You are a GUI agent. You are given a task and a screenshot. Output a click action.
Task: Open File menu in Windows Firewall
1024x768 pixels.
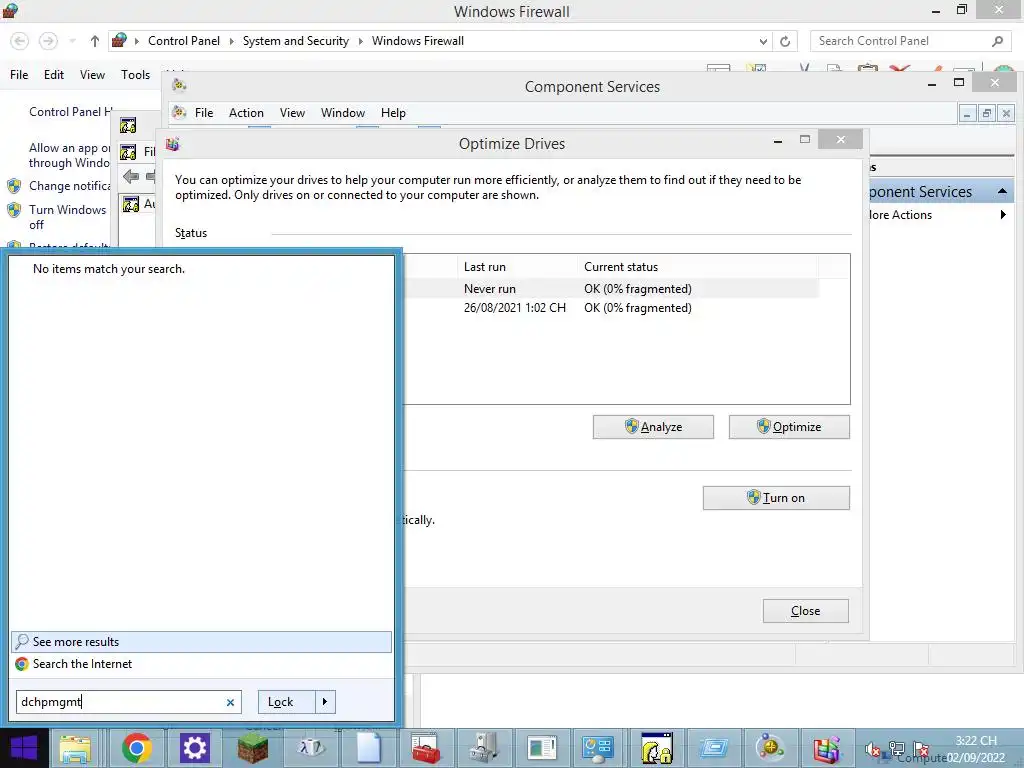click(x=19, y=75)
